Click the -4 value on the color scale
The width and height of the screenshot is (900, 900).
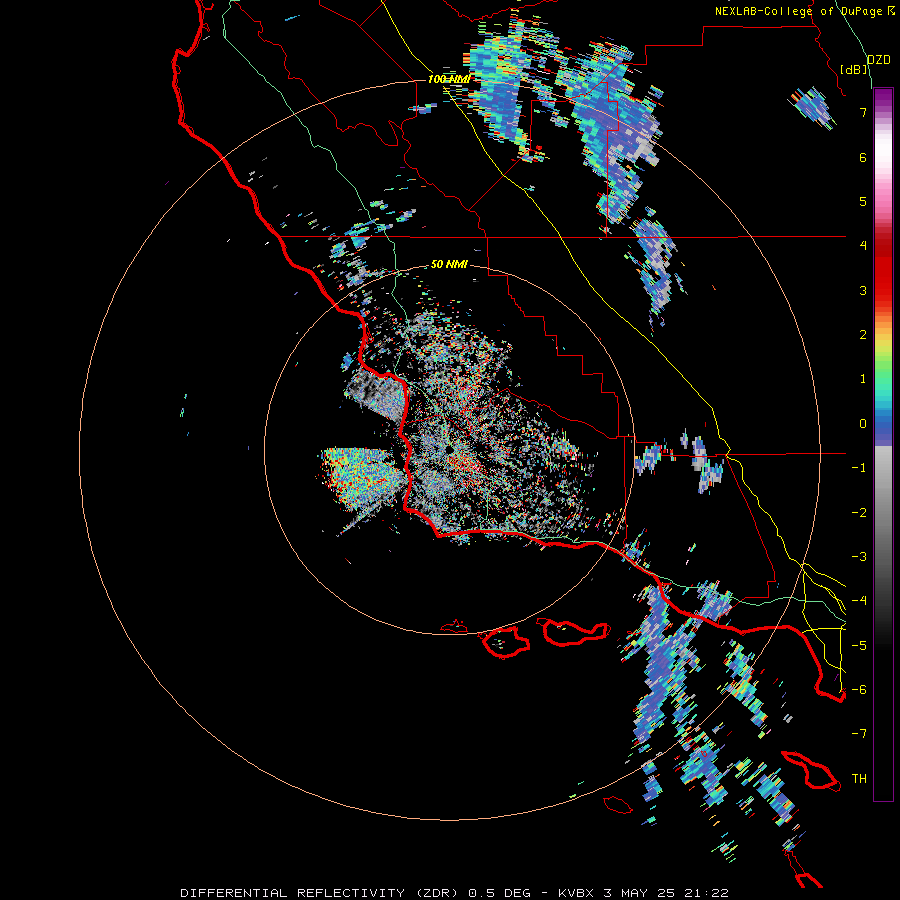coord(859,601)
